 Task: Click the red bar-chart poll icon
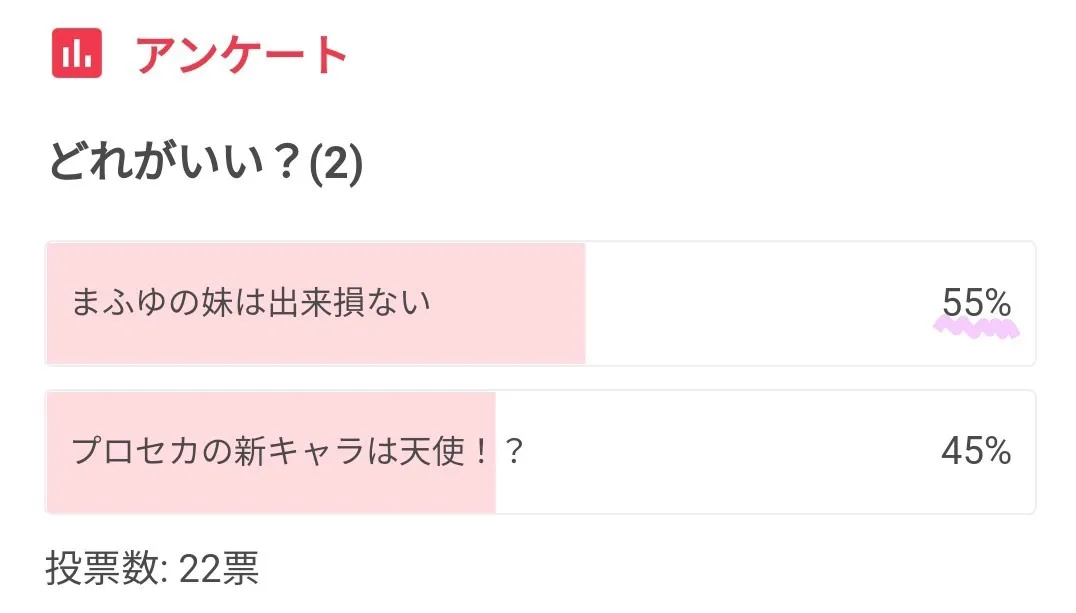[77, 54]
